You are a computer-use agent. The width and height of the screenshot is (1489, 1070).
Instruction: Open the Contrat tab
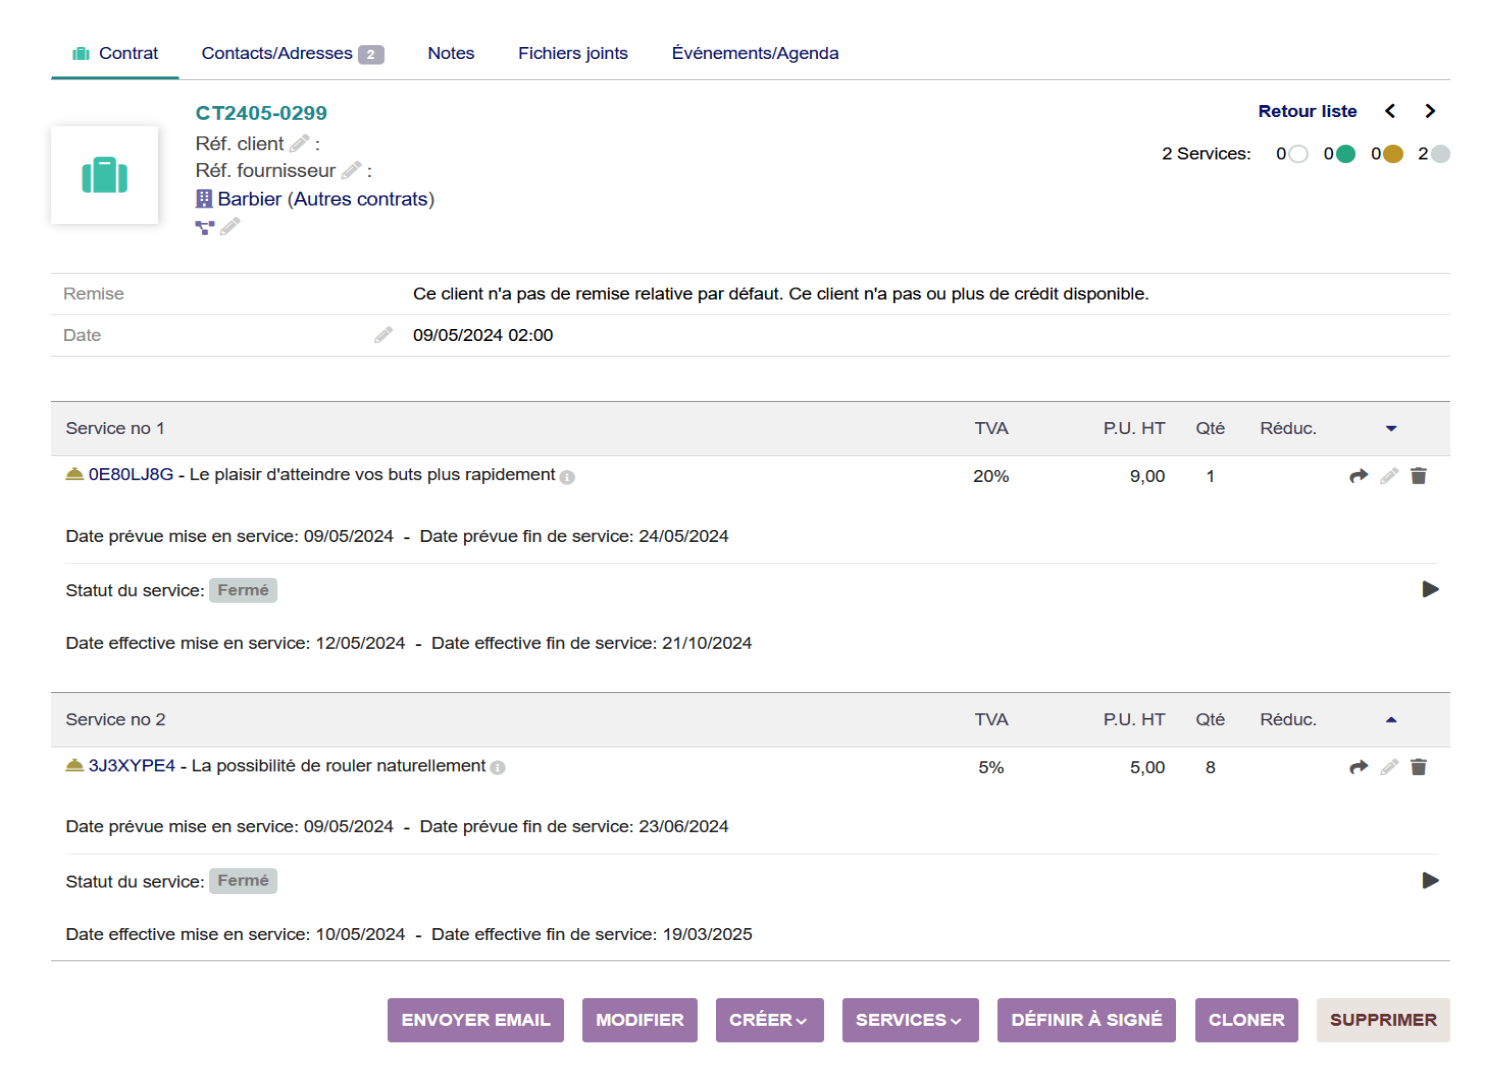pos(115,53)
